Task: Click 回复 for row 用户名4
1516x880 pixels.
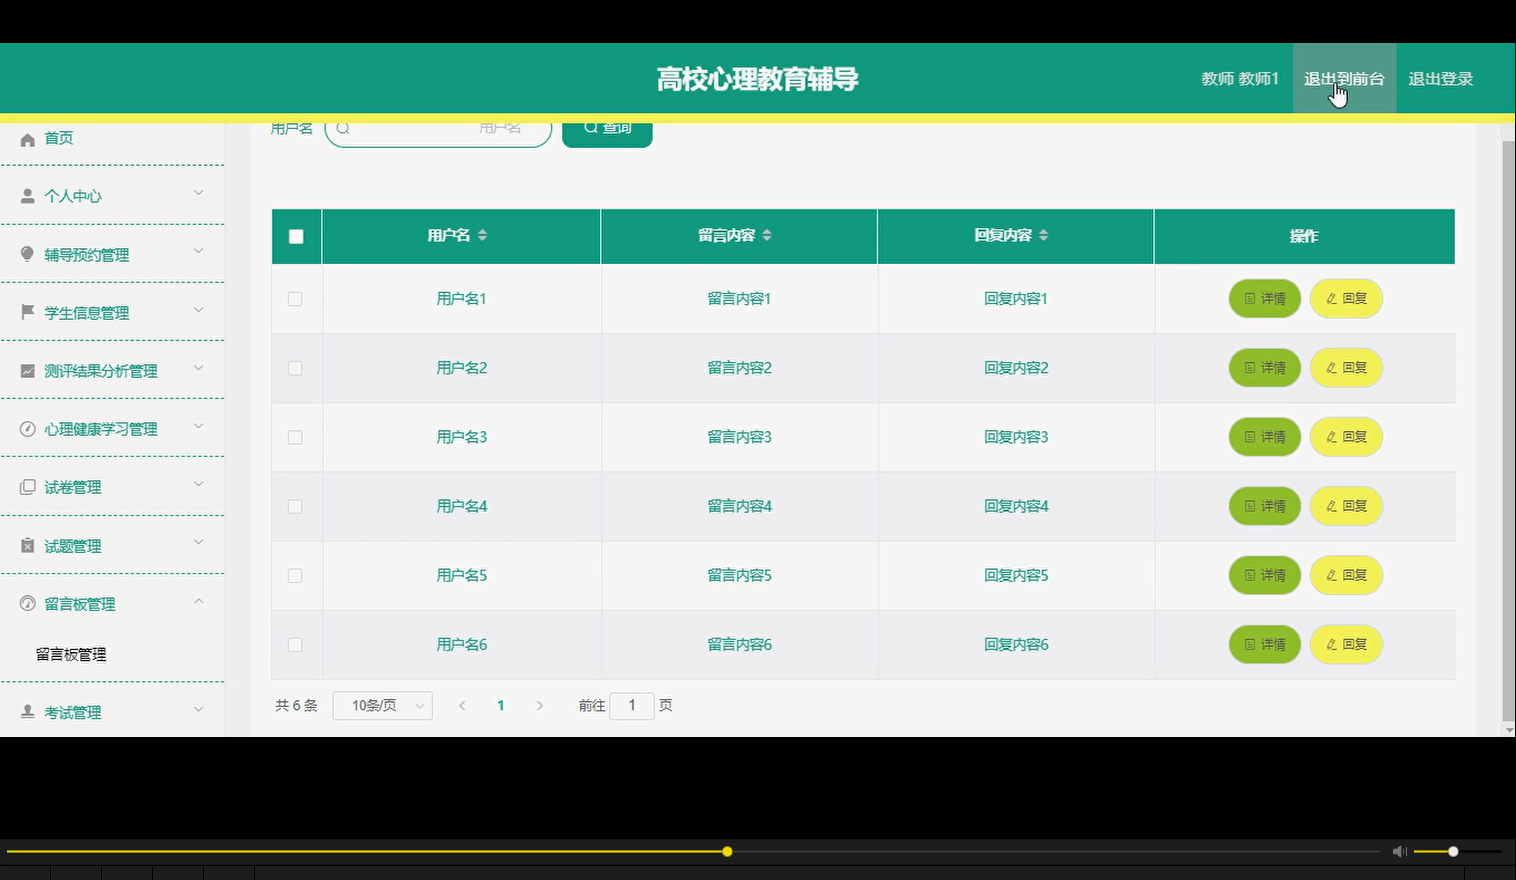Action: point(1346,506)
